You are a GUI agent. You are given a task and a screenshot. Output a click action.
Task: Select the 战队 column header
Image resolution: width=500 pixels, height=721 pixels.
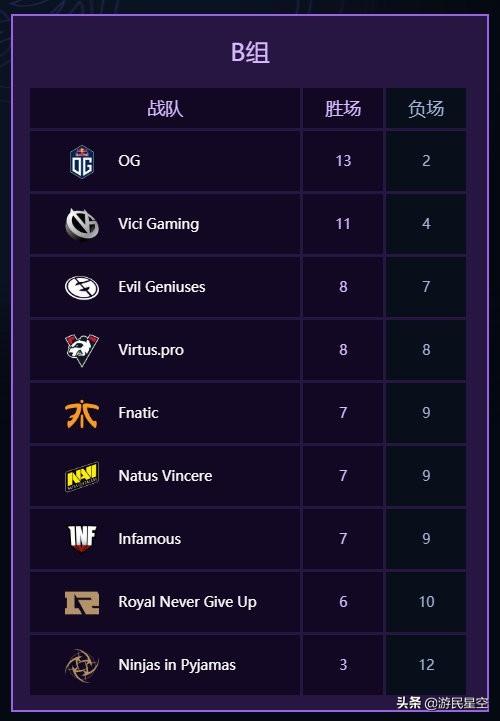click(x=165, y=109)
